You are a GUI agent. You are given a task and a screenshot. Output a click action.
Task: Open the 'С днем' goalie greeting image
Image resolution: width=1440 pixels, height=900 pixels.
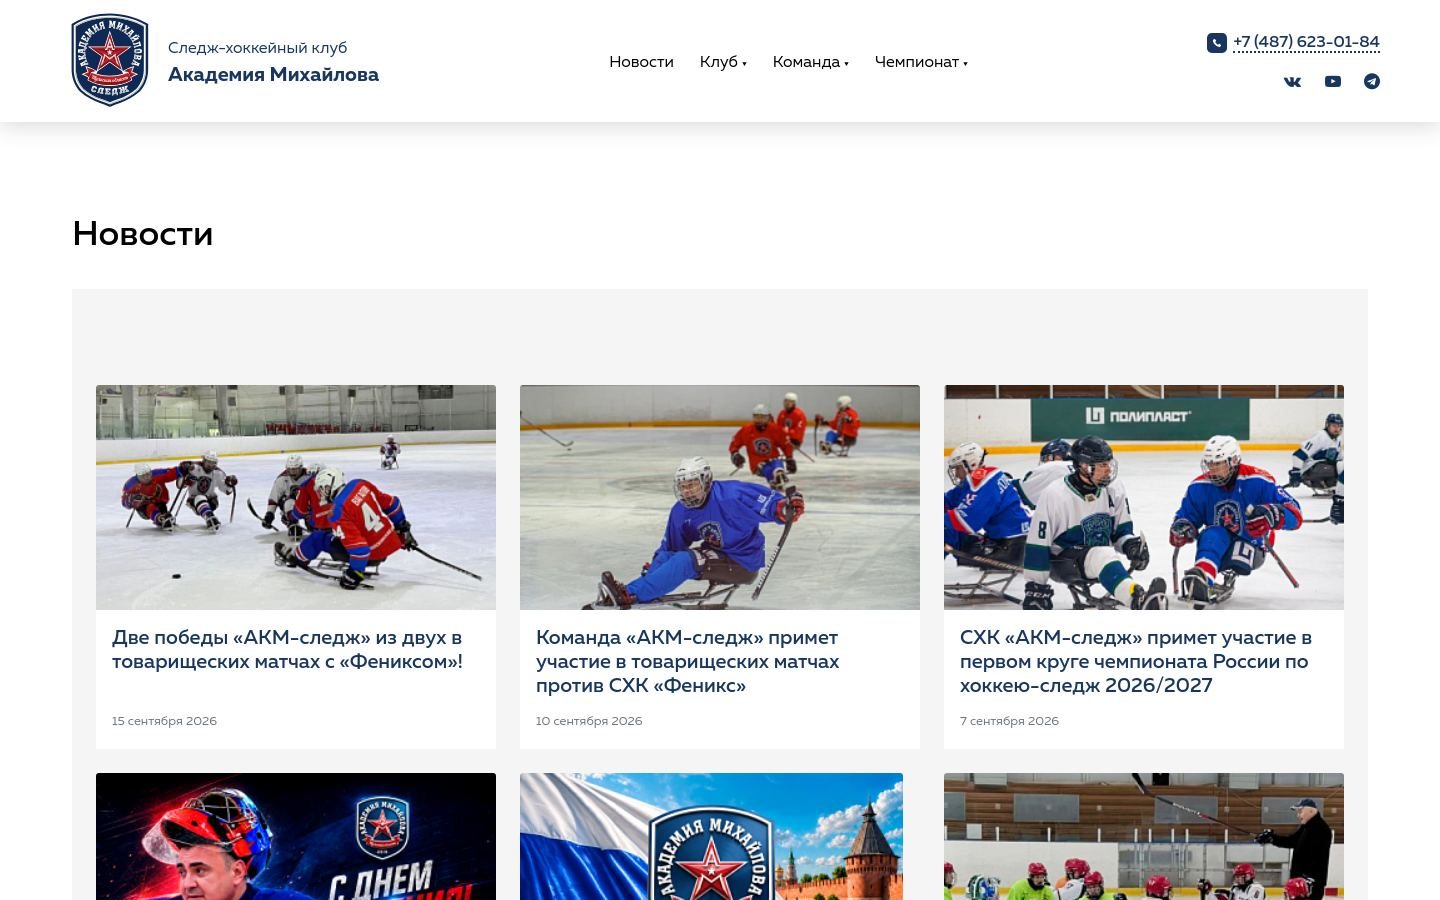(296, 837)
